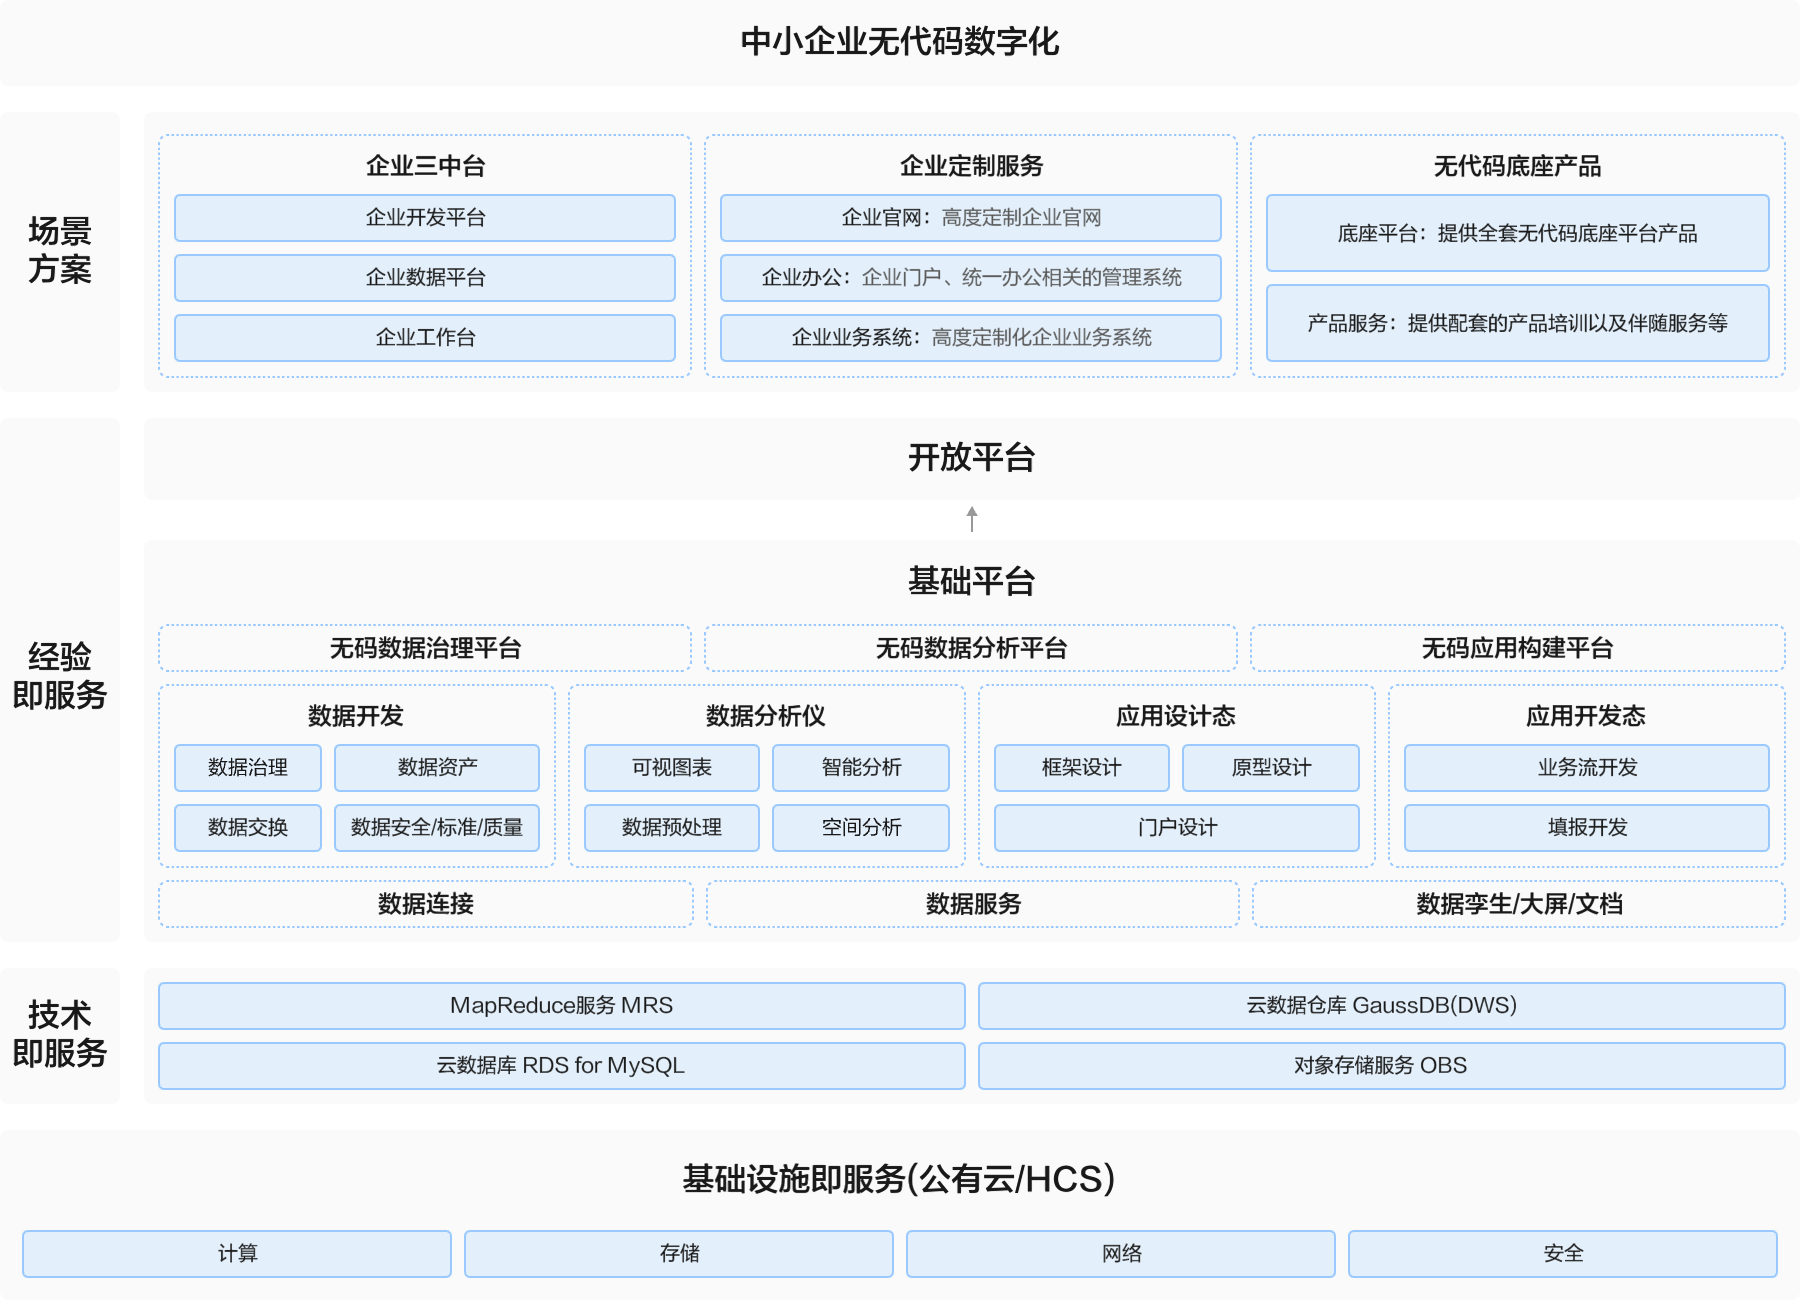Image resolution: width=1800 pixels, height=1300 pixels.
Task: Select the 开放平台 banner
Action: [x=971, y=458]
